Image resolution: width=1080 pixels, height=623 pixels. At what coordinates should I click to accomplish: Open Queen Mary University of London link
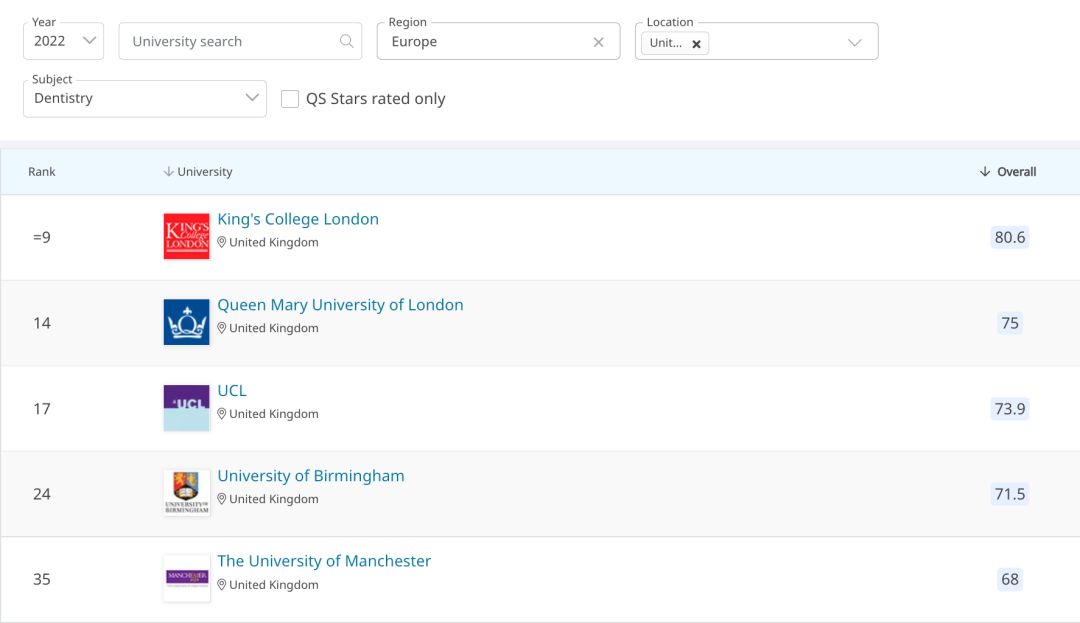pyautogui.click(x=340, y=305)
